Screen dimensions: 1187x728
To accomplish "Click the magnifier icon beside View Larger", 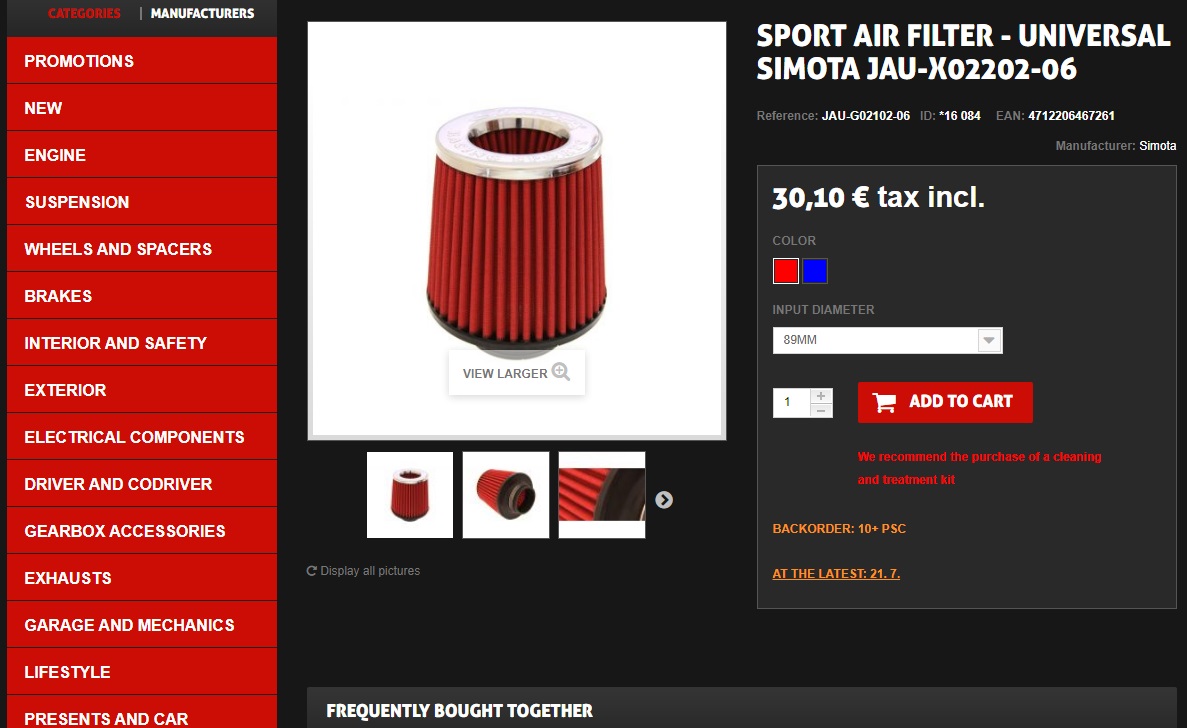I will (x=561, y=372).
